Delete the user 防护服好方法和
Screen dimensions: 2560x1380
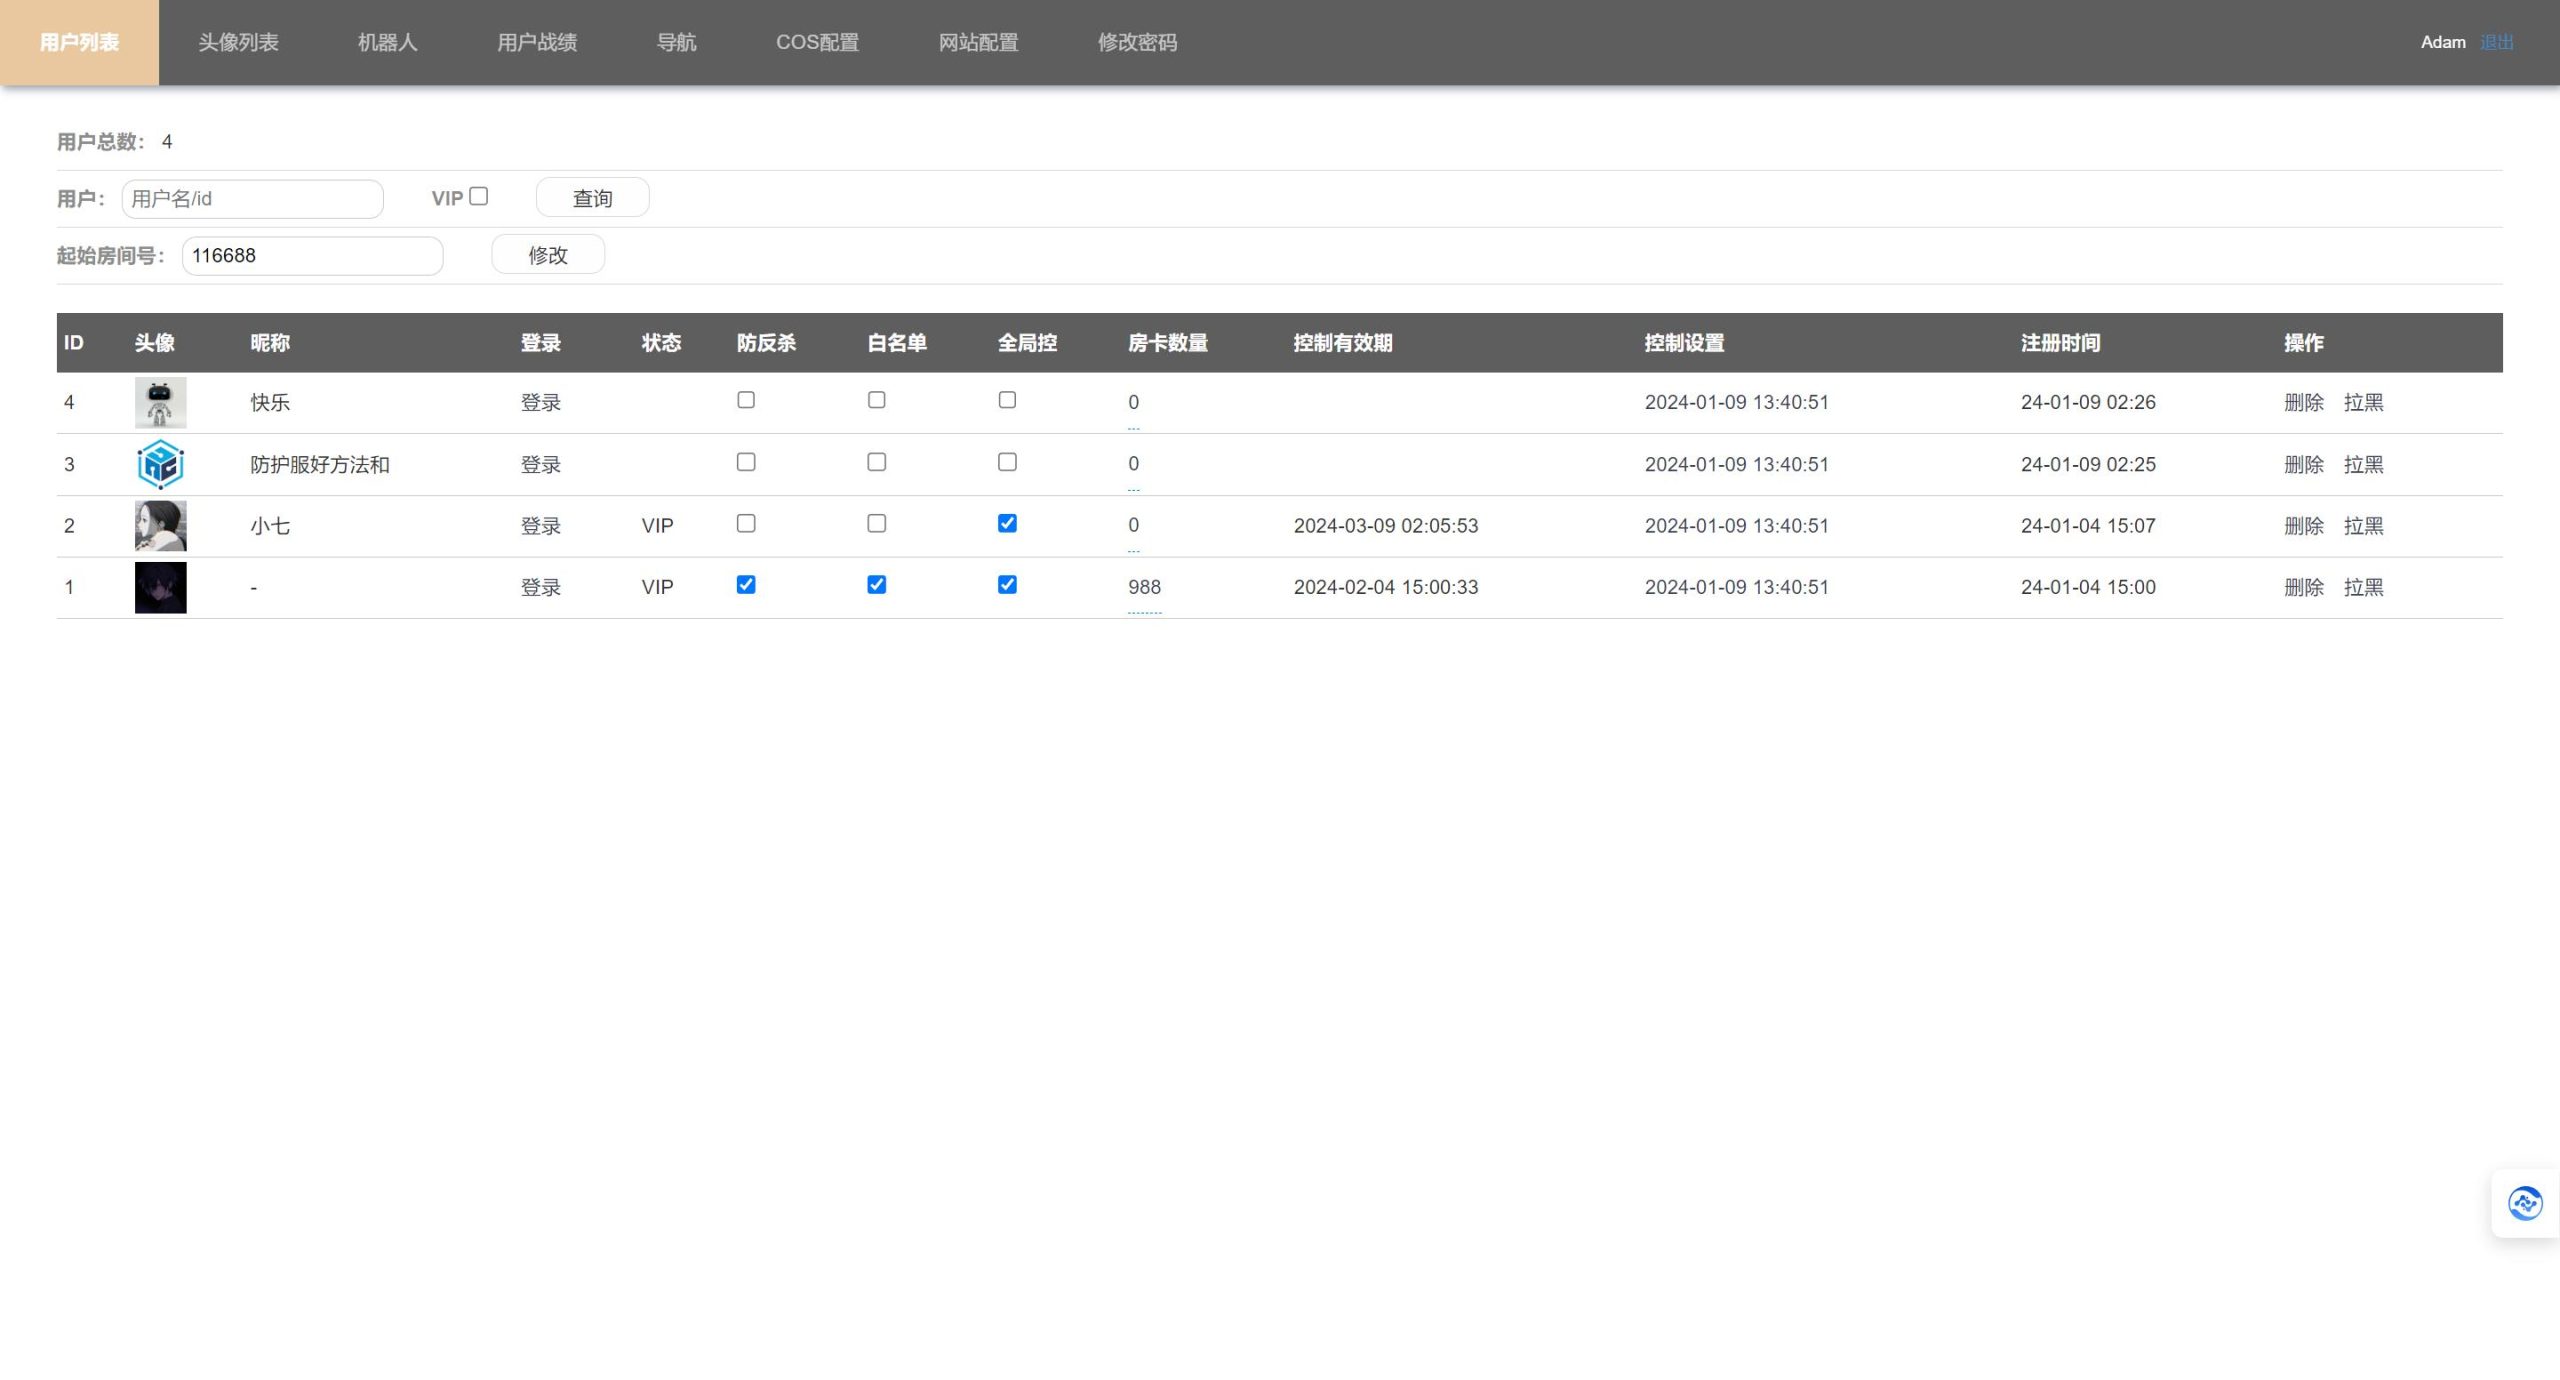2303,465
